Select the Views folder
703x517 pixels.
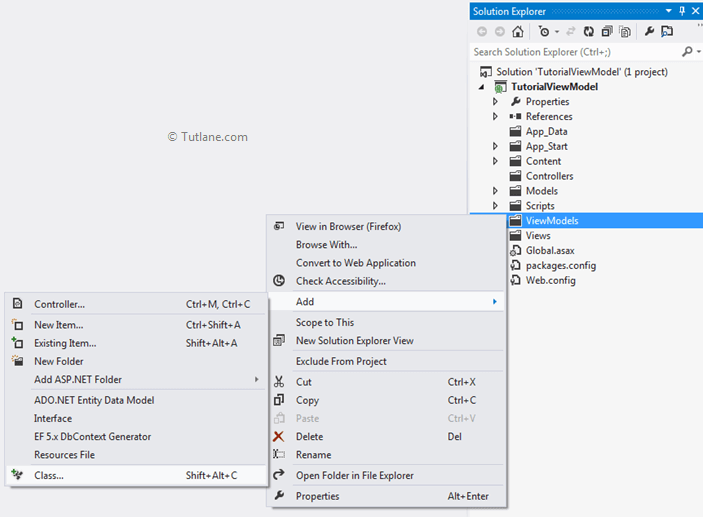click(x=538, y=235)
